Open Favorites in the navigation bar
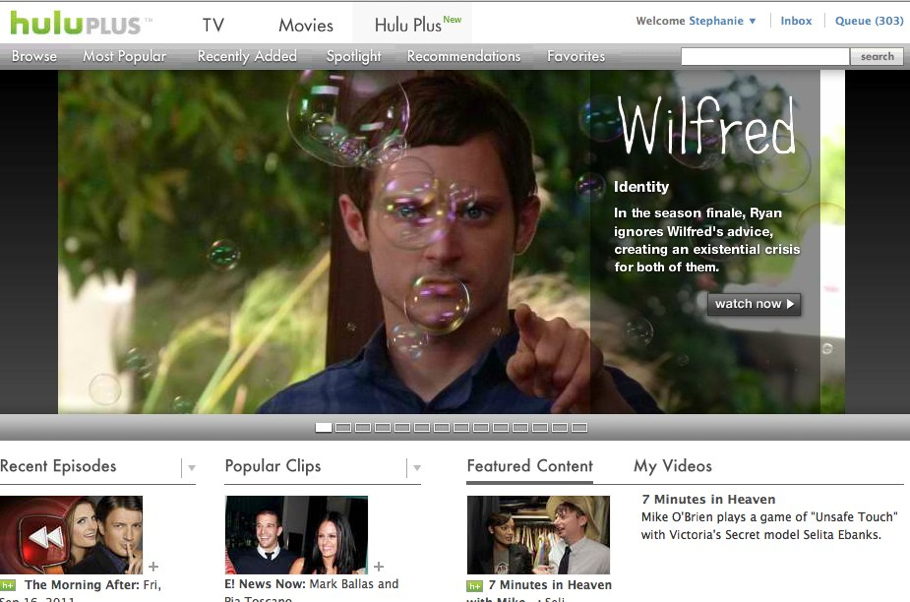910x602 pixels. click(576, 56)
